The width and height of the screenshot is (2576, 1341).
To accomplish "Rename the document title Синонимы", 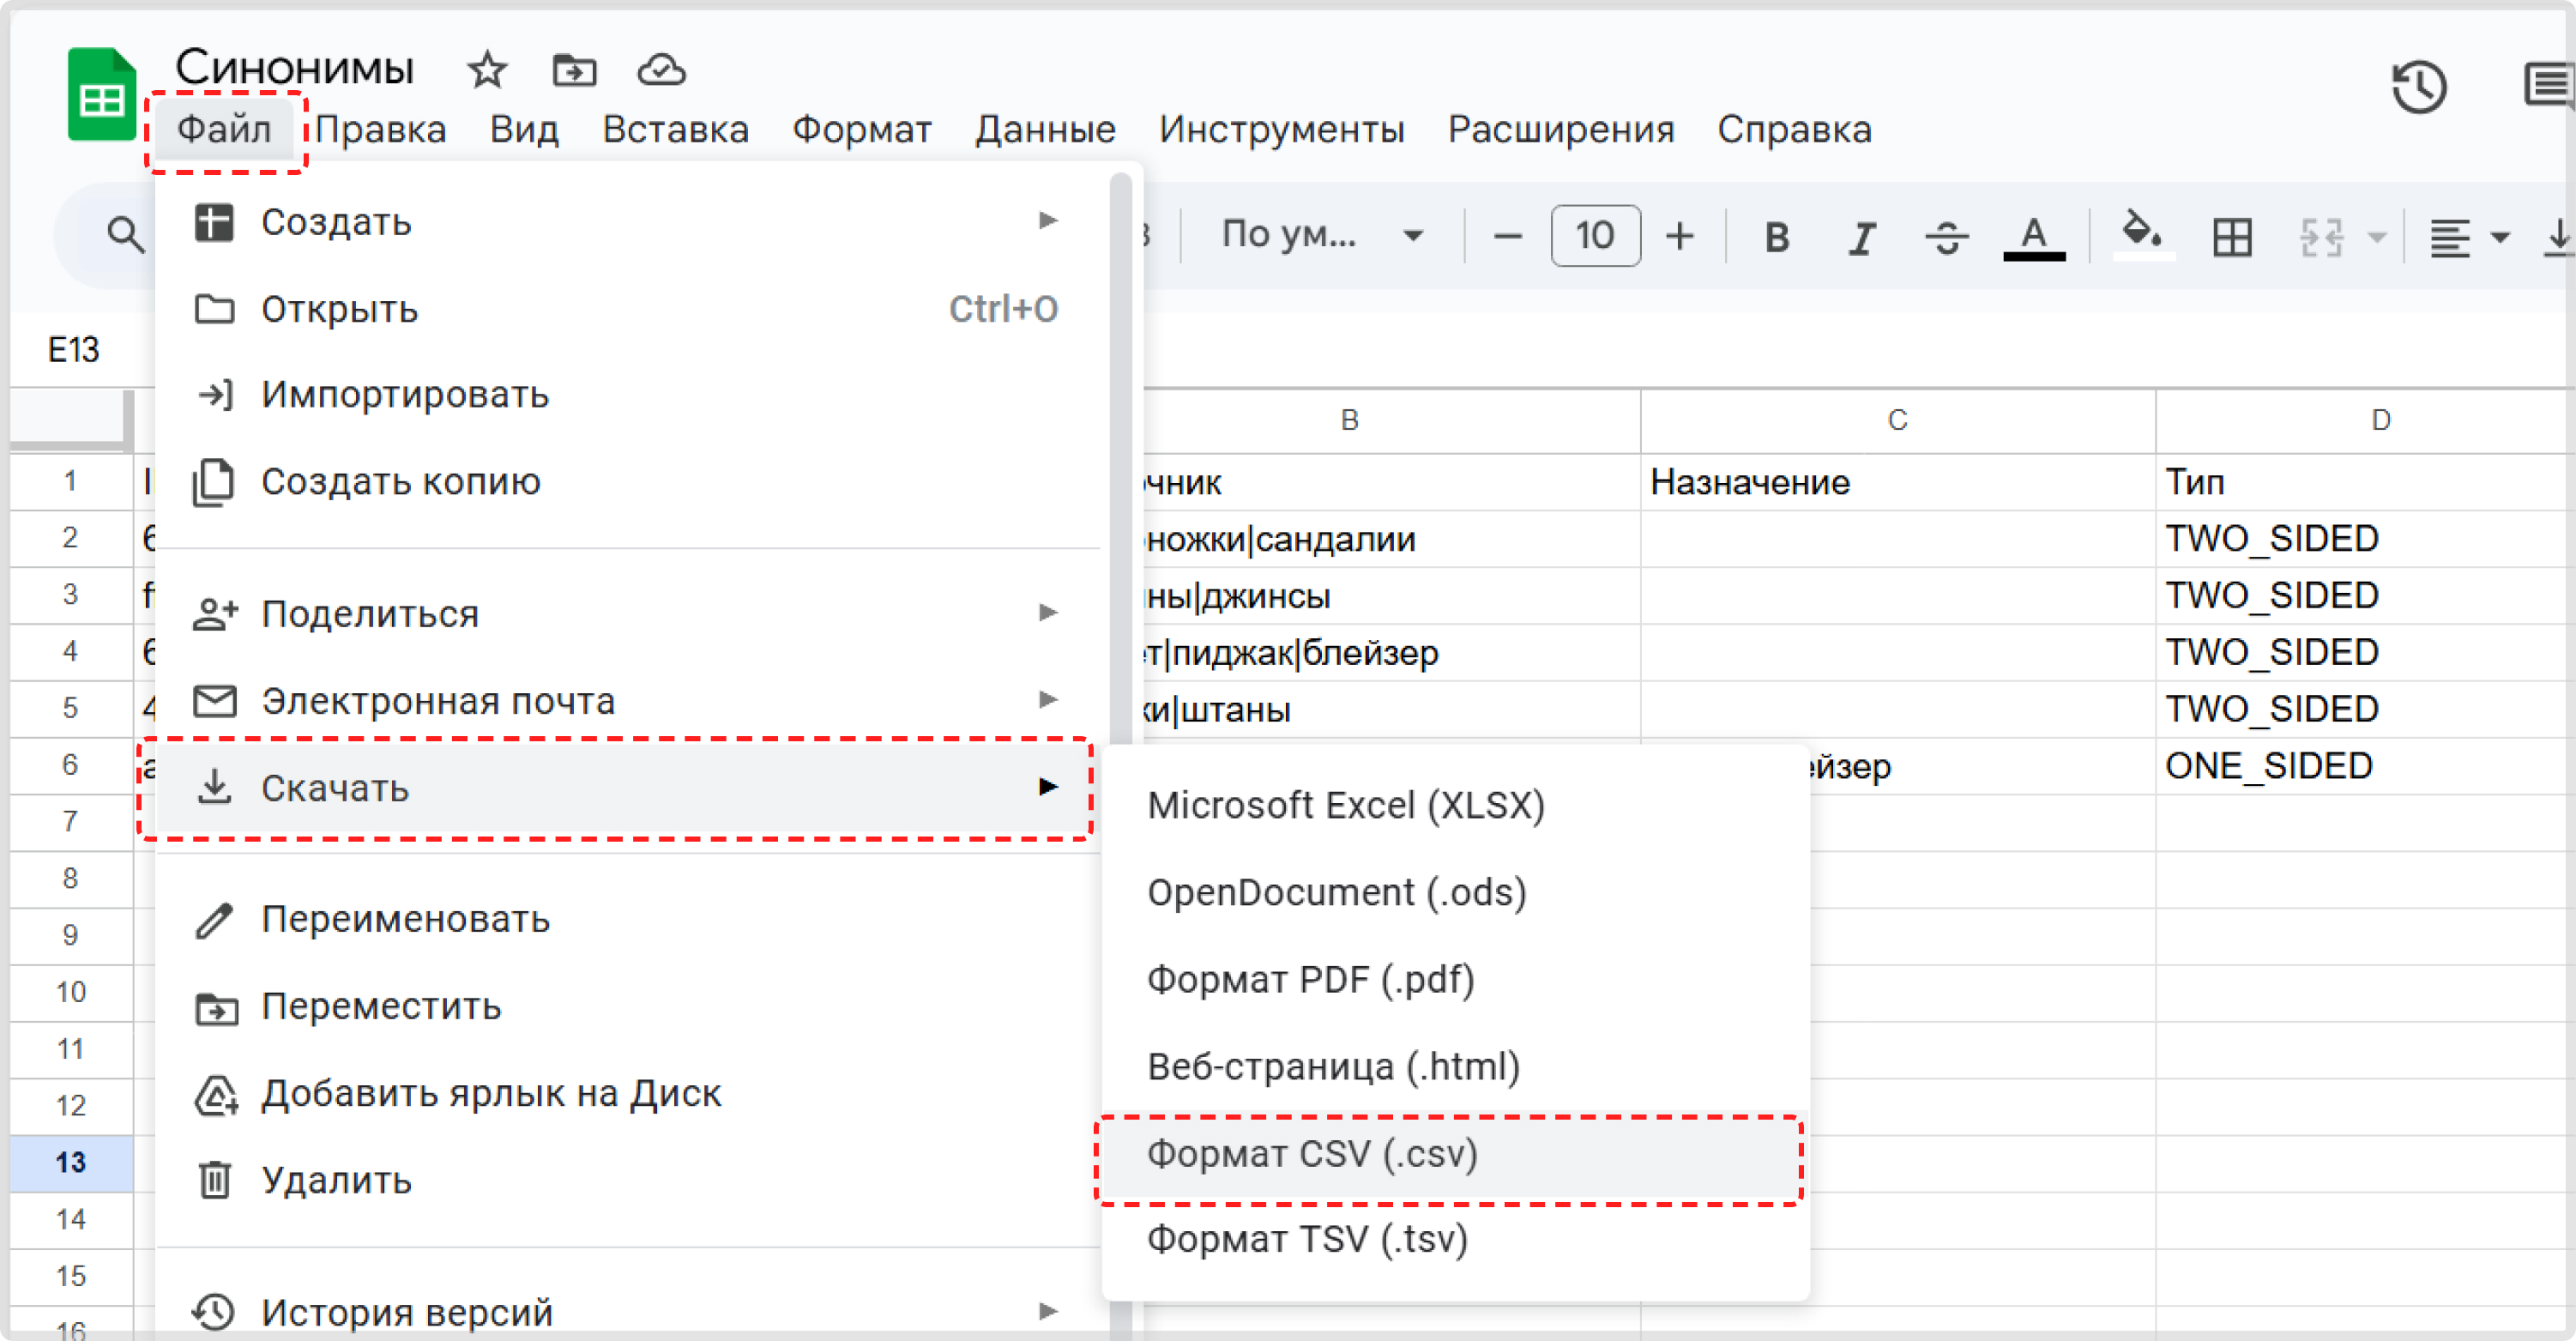I will click(x=294, y=68).
